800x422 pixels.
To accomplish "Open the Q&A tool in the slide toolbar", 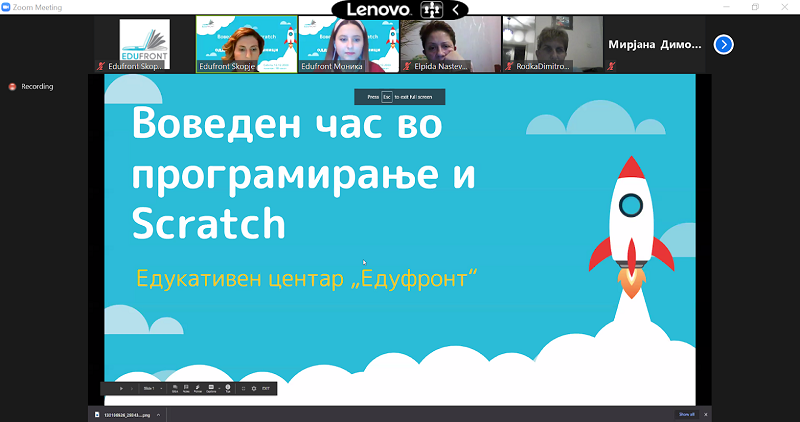I will point(175,388).
